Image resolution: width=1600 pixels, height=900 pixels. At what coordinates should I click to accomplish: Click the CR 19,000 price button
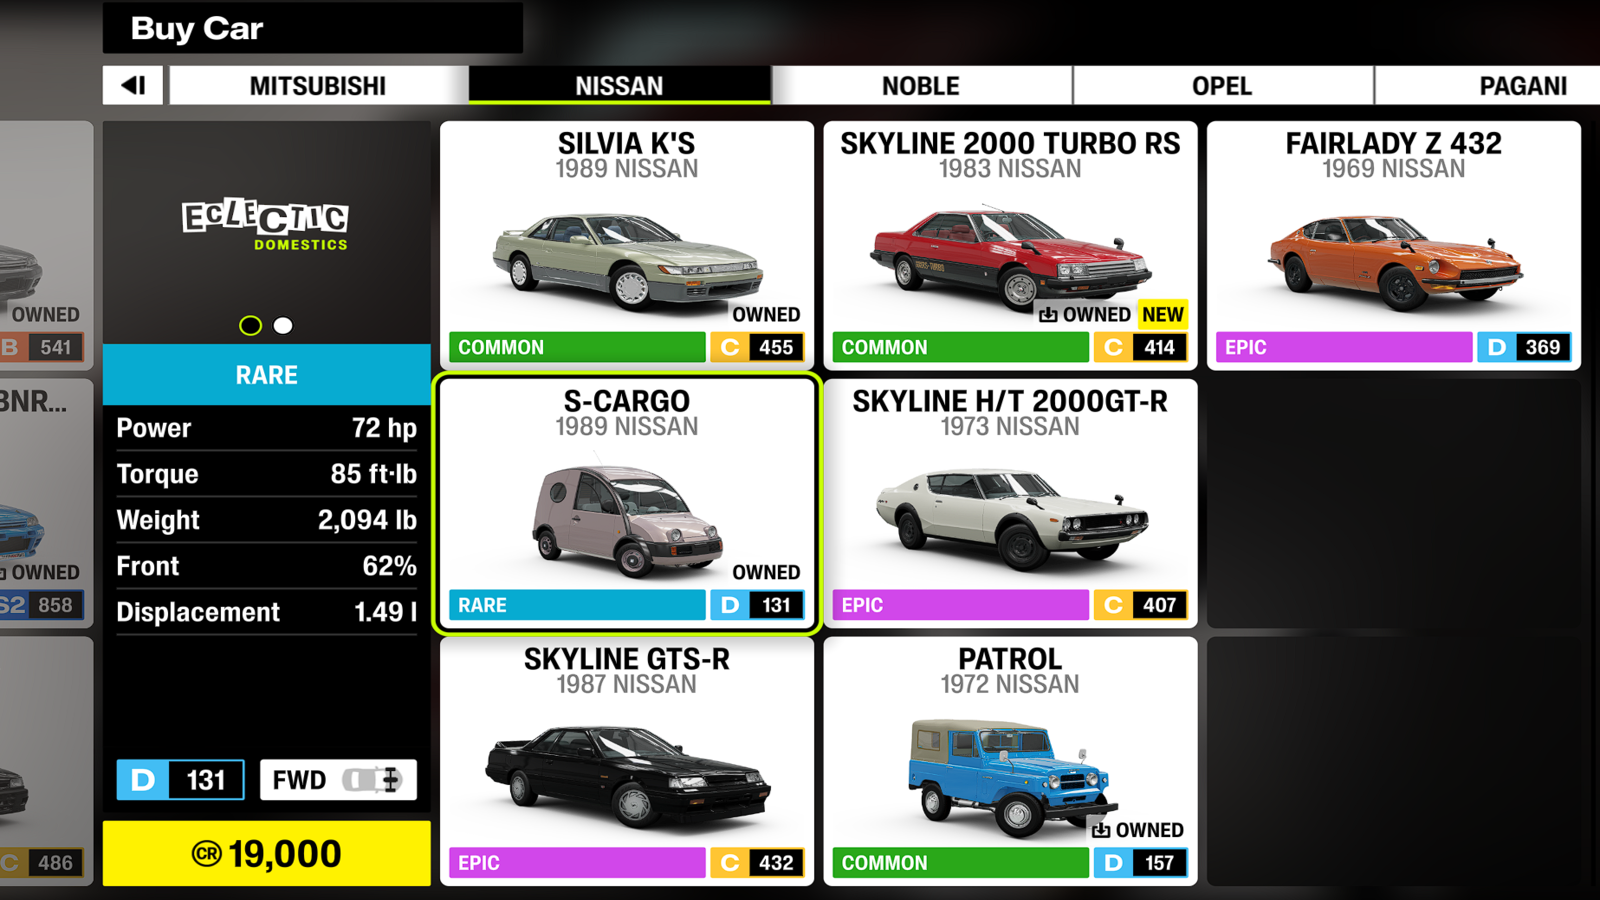[266, 854]
